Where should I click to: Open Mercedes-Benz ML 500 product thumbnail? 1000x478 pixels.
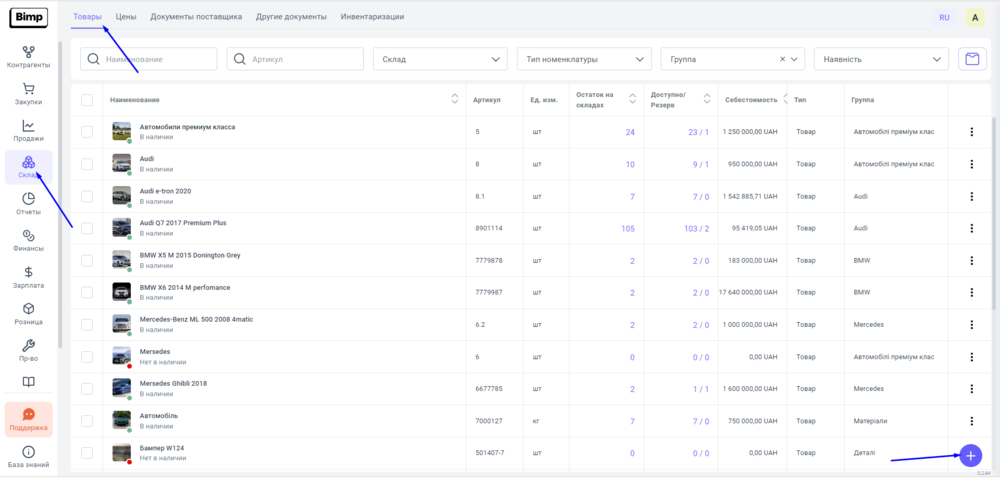[121, 324]
